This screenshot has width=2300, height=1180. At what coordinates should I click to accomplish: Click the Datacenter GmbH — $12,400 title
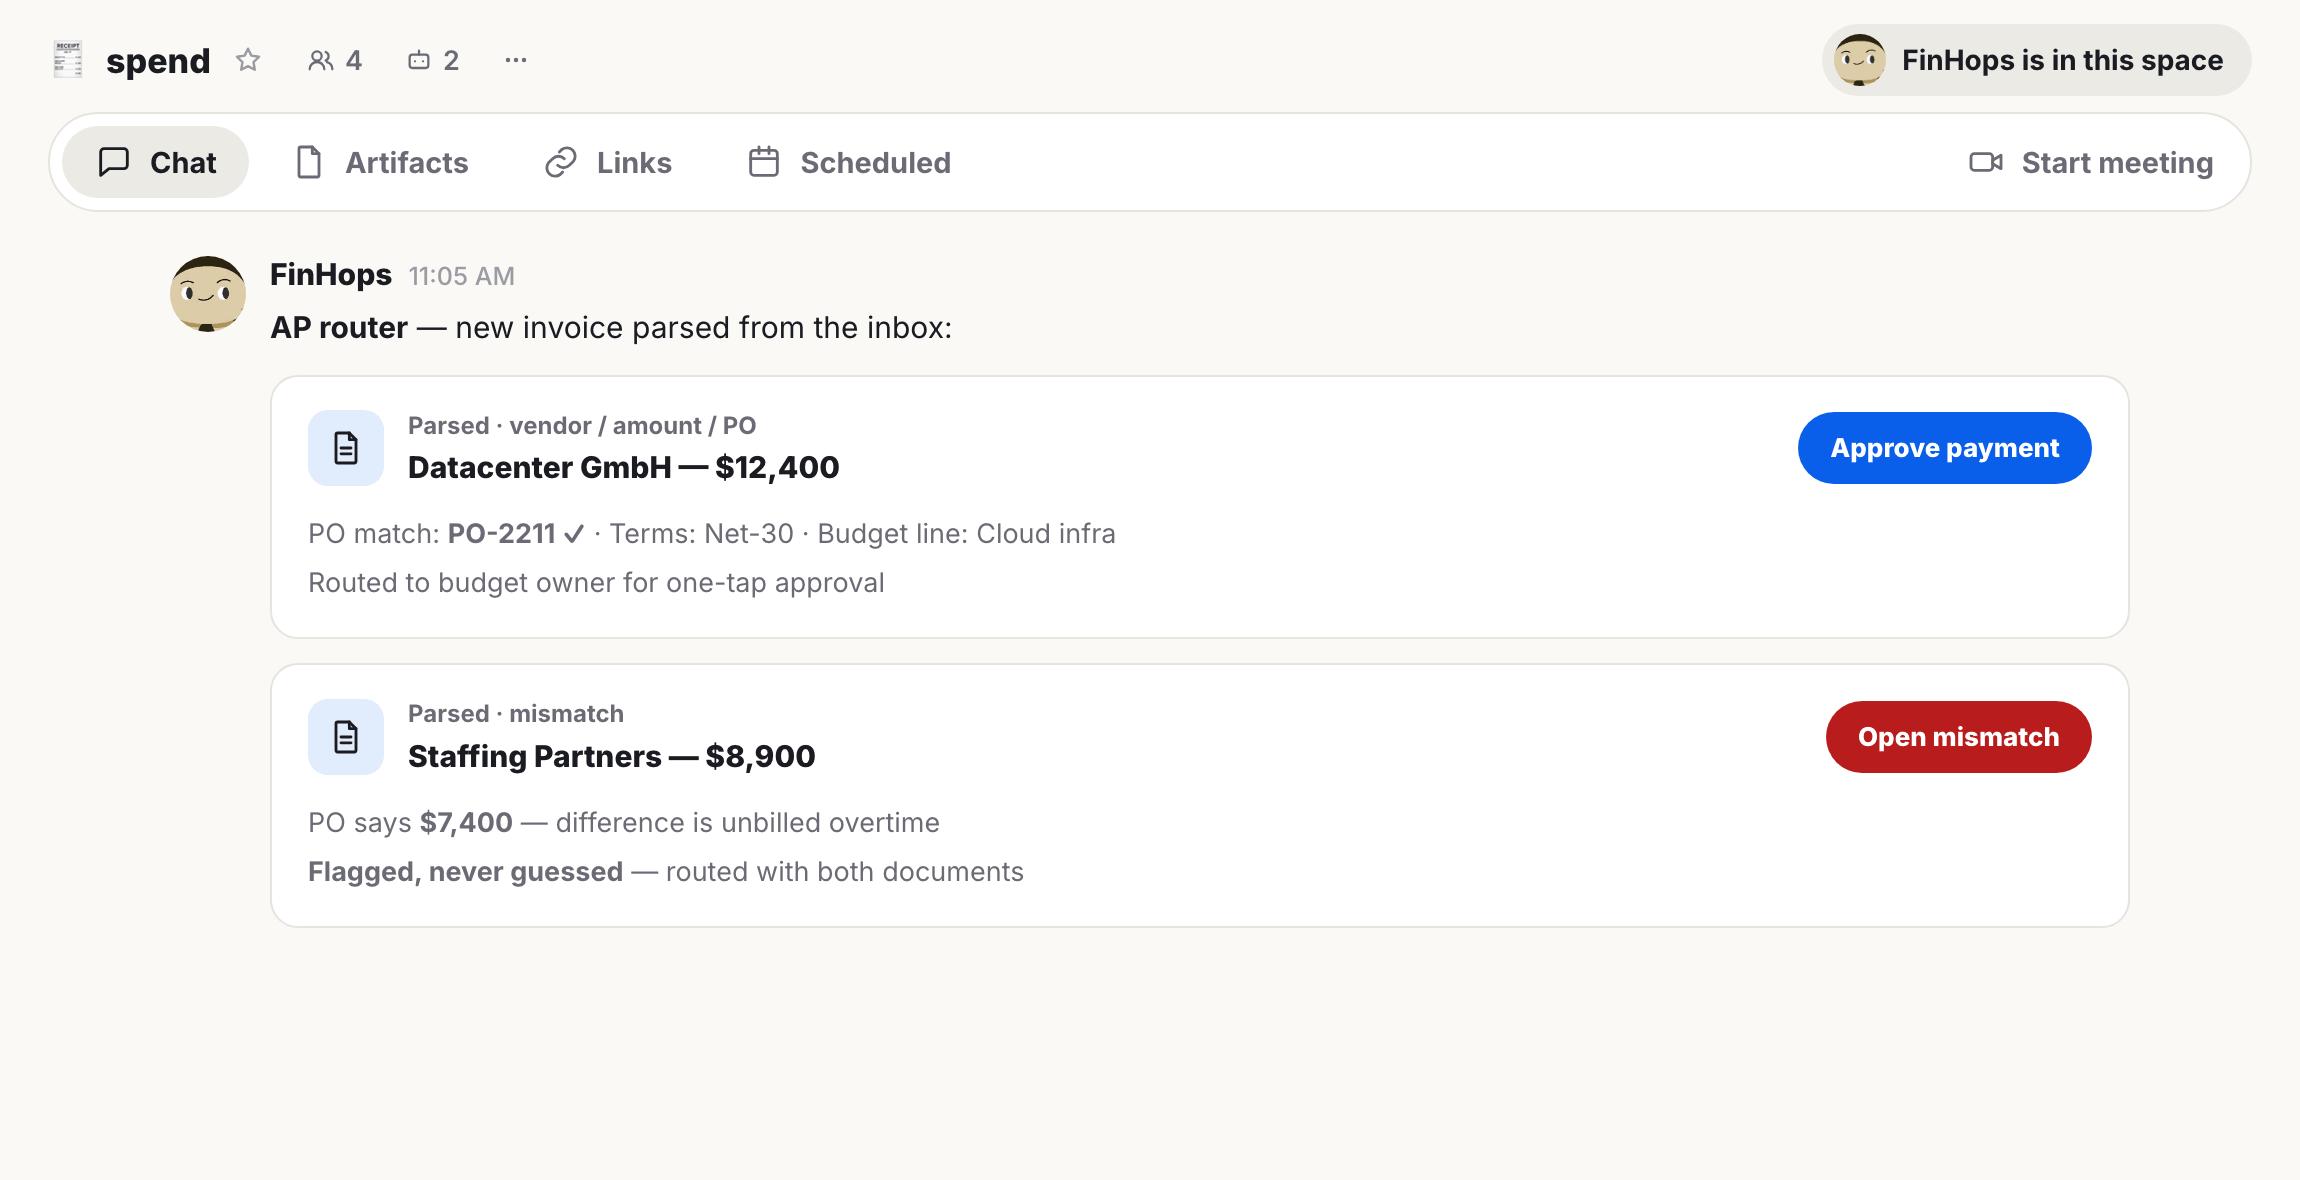pyautogui.click(x=623, y=467)
